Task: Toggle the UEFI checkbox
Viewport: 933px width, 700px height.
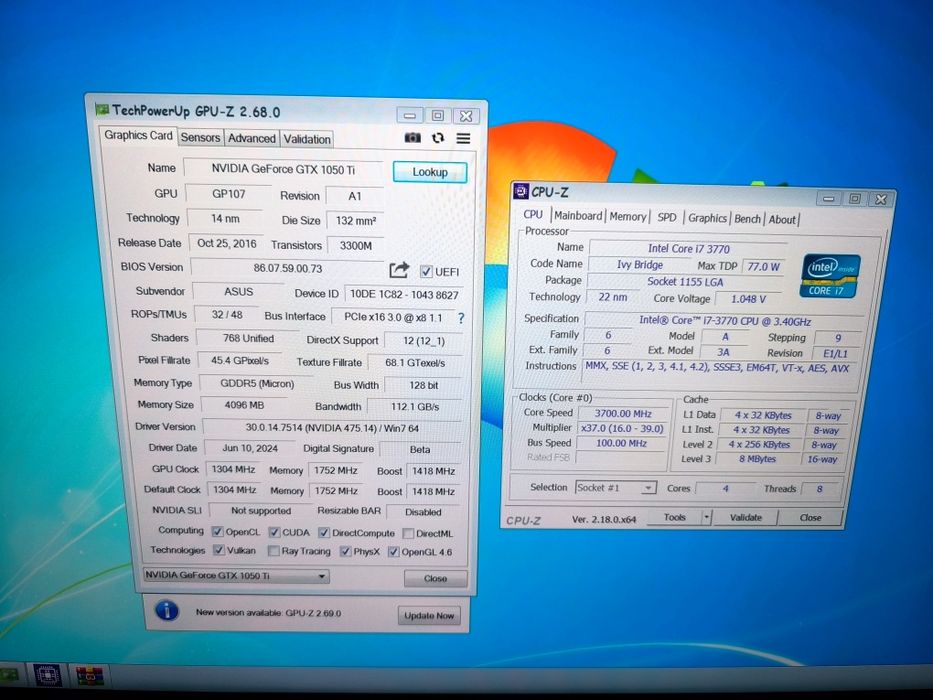Action: point(426,271)
